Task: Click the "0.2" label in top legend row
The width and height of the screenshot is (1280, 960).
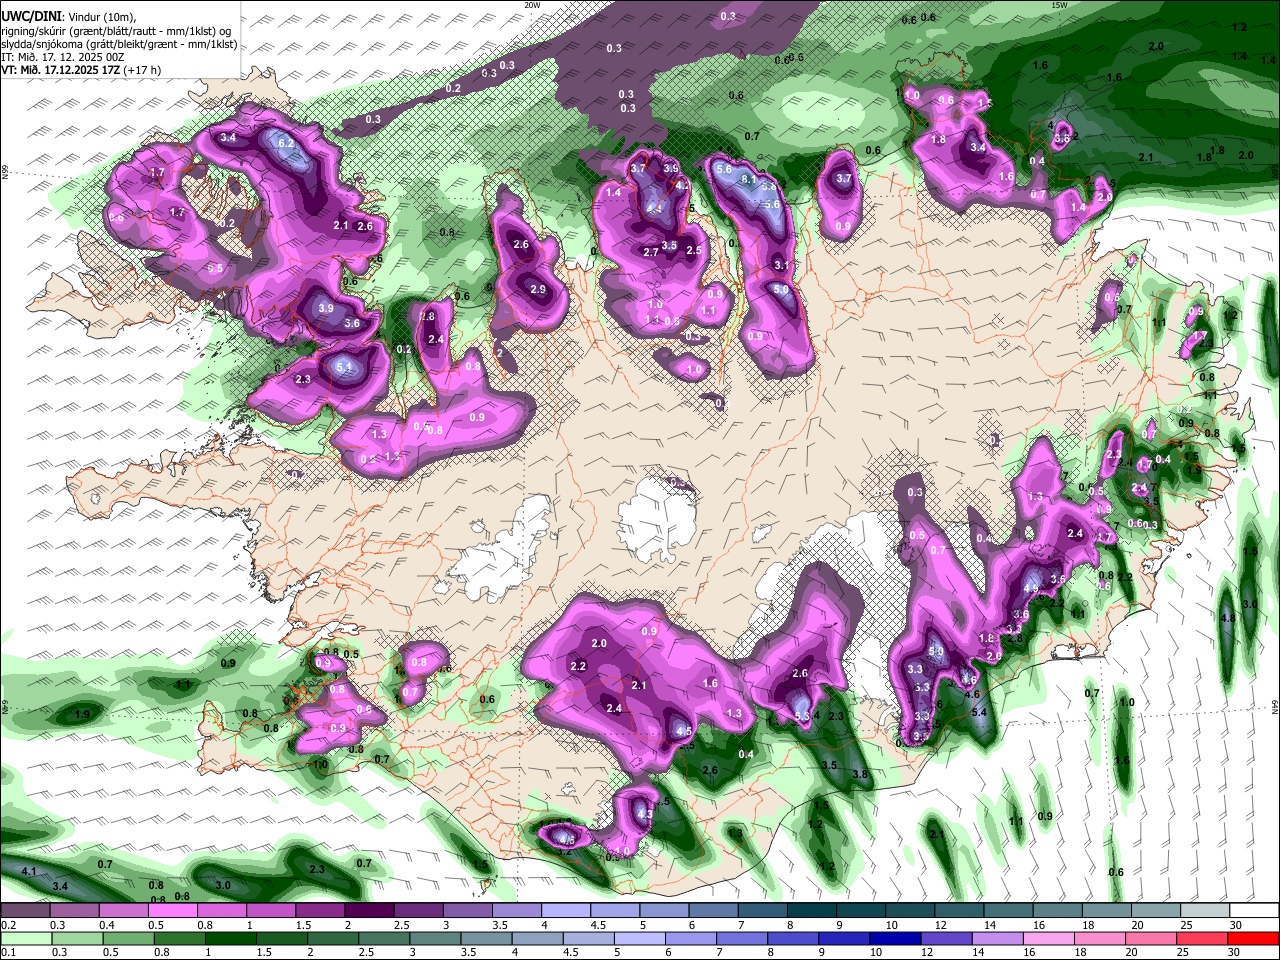Action: tap(9, 925)
